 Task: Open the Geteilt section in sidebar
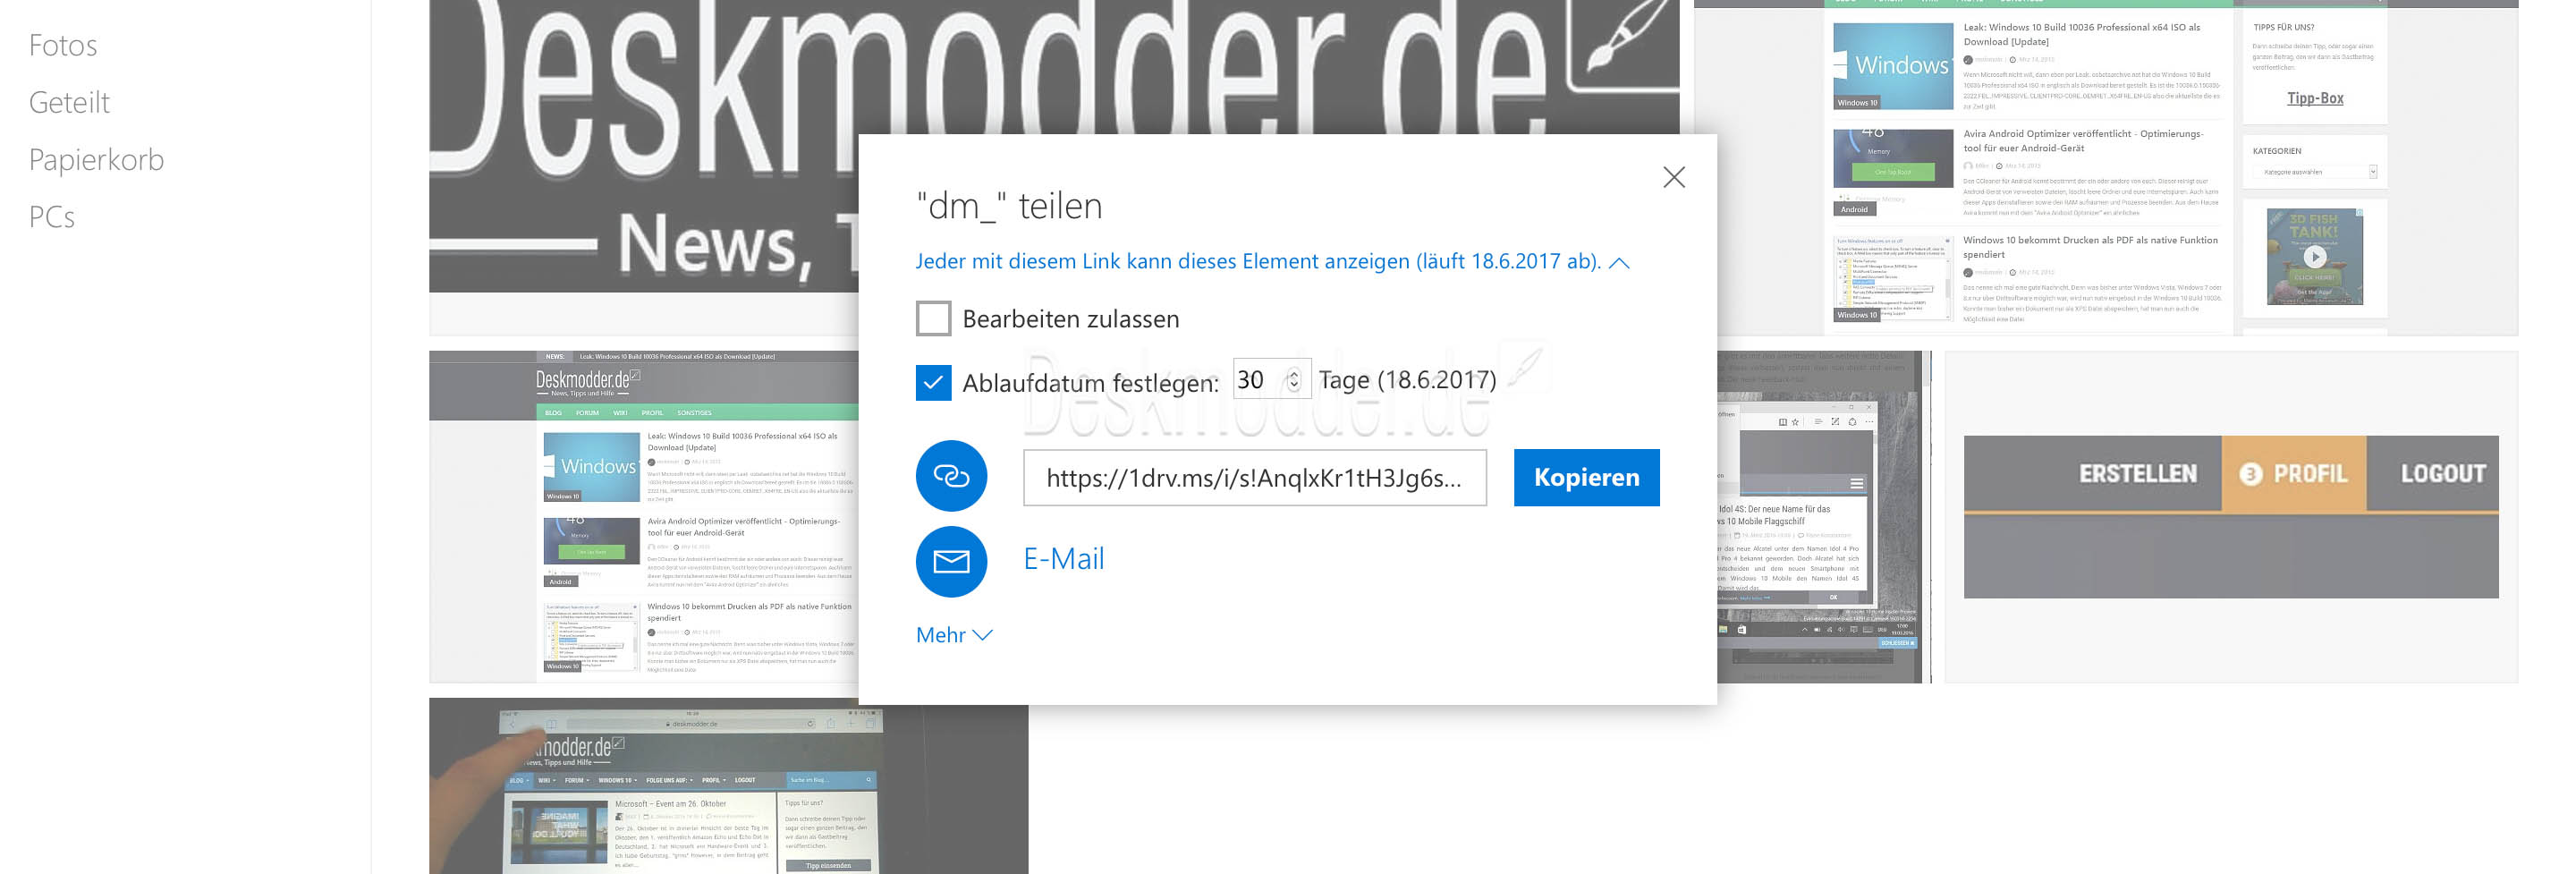(x=69, y=102)
